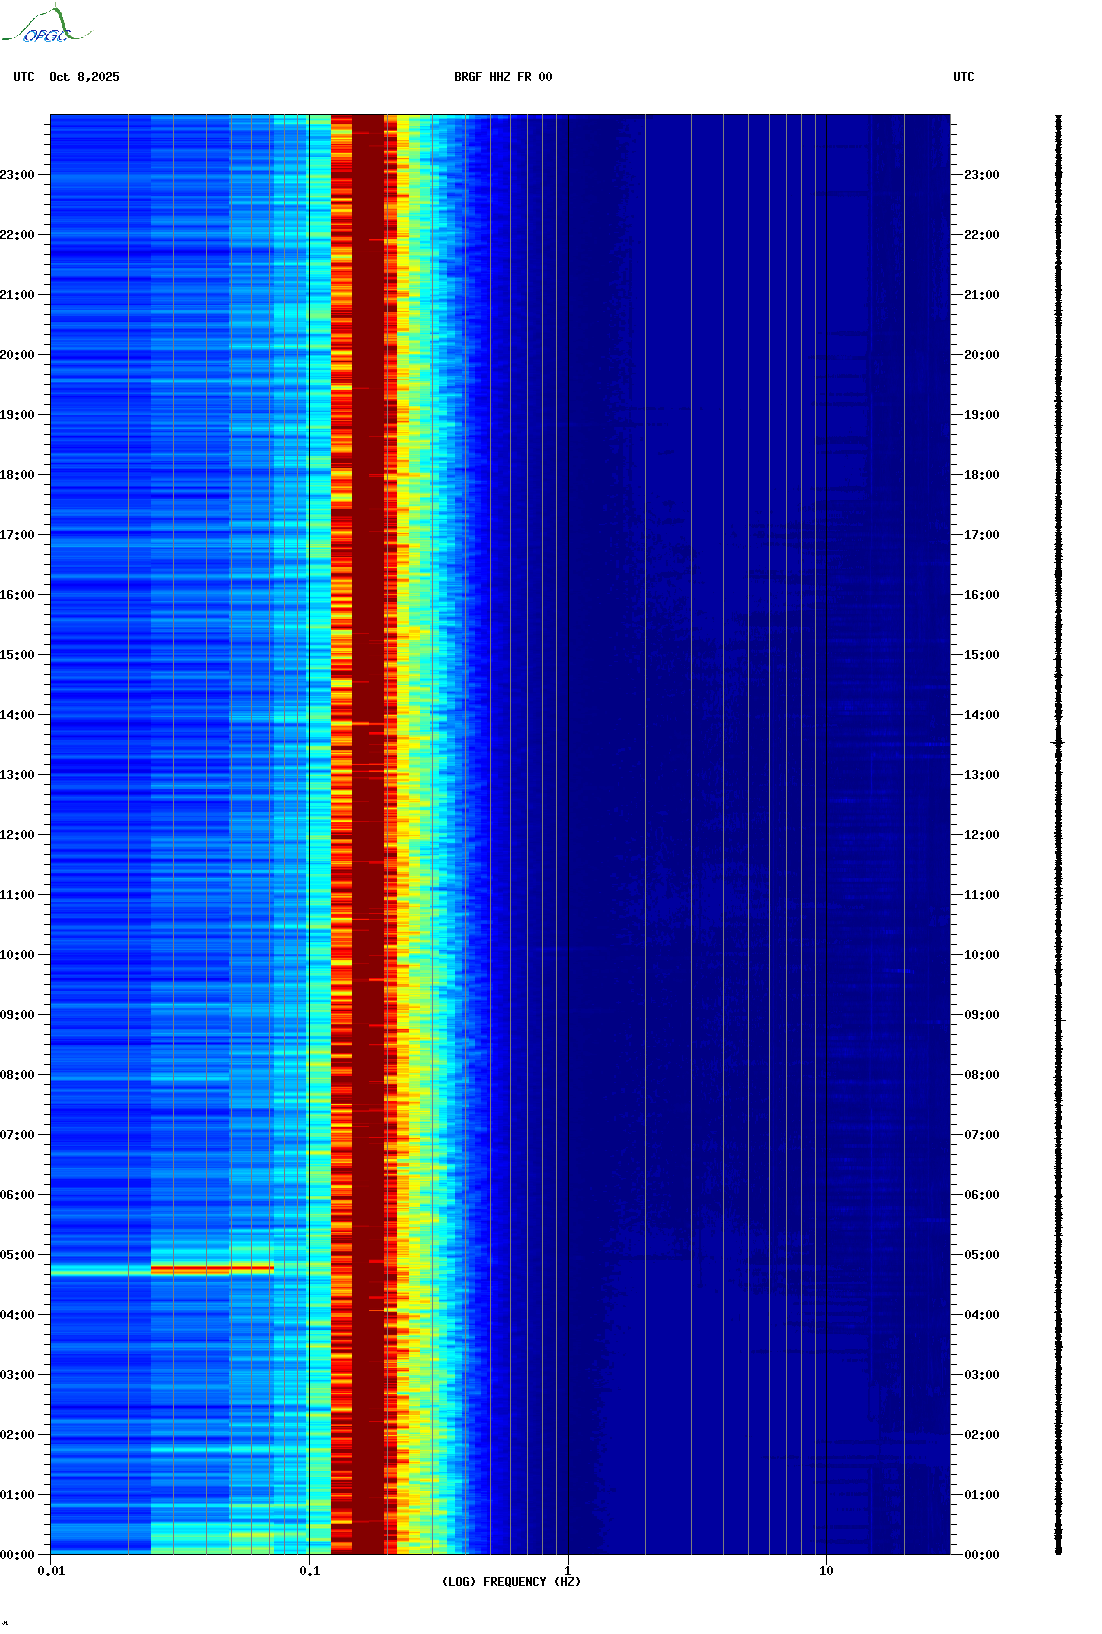
Task: Click the red low-frequency streak near 04:45
Action: coord(211,1269)
